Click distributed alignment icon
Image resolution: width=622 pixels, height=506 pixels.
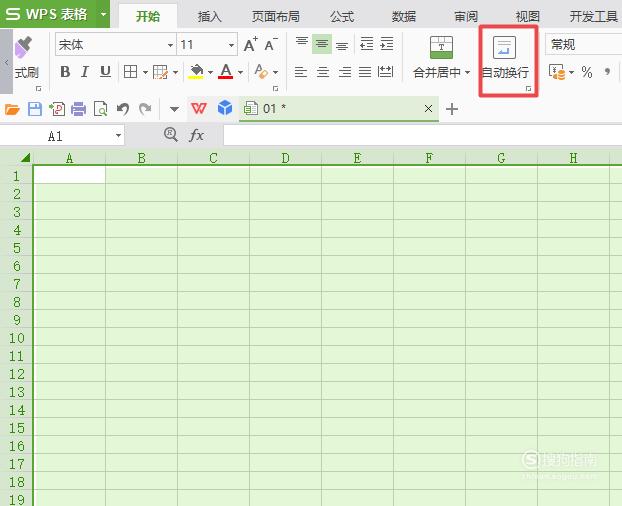click(x=385, y=72)
